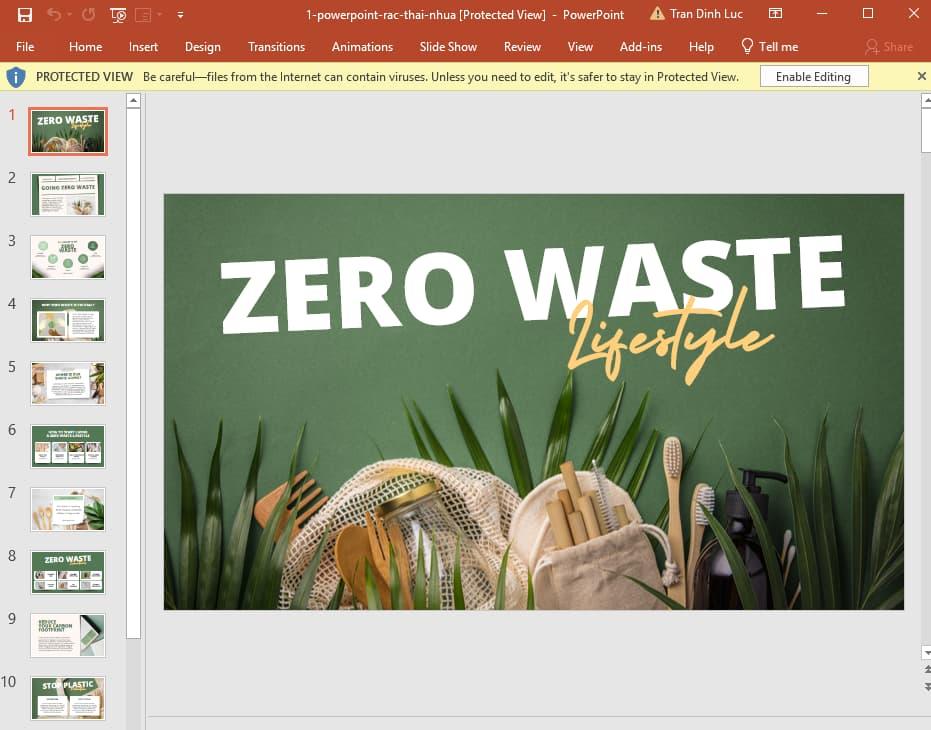The height and width of the screenshot is (730, 931).
Task: Open Ribbon Display Options icon
Action: tap(775, 14)
